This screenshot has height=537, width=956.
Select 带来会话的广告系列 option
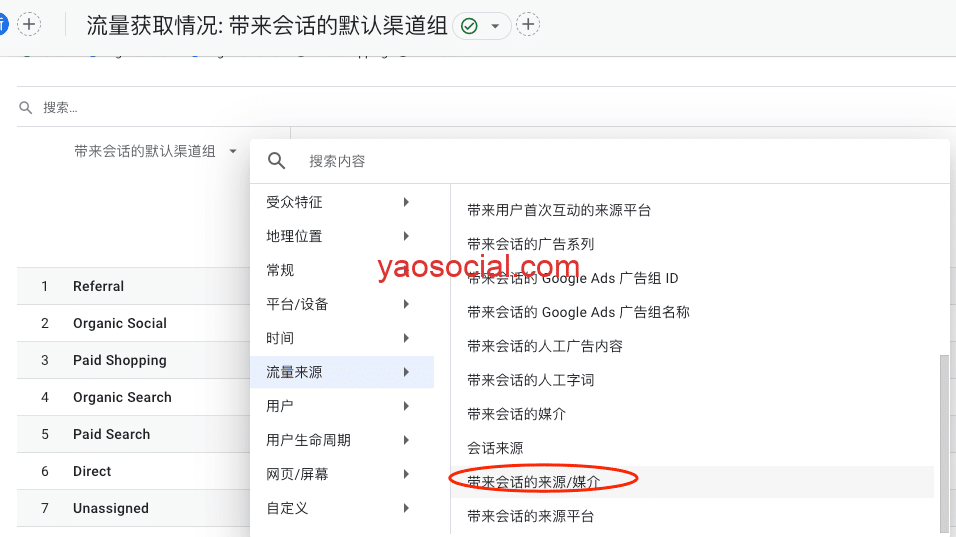tap(530, 244)
